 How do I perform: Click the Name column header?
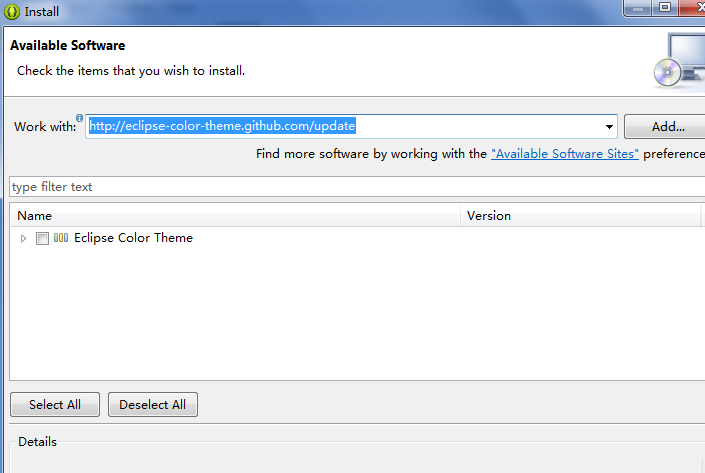coord(235,216)
